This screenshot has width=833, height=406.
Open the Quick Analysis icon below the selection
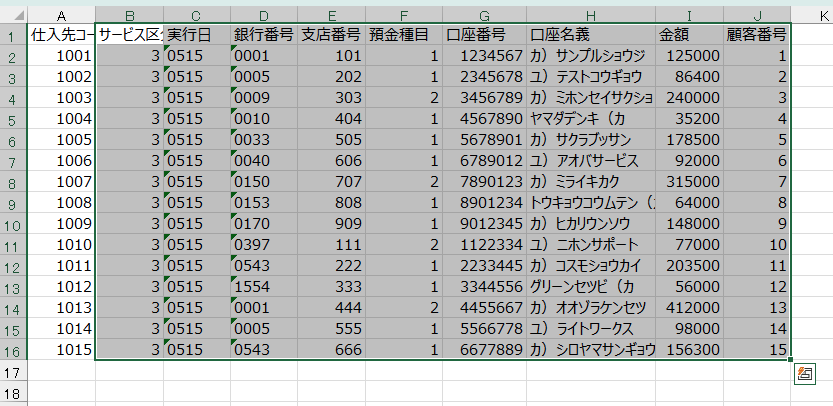(805, 374)
